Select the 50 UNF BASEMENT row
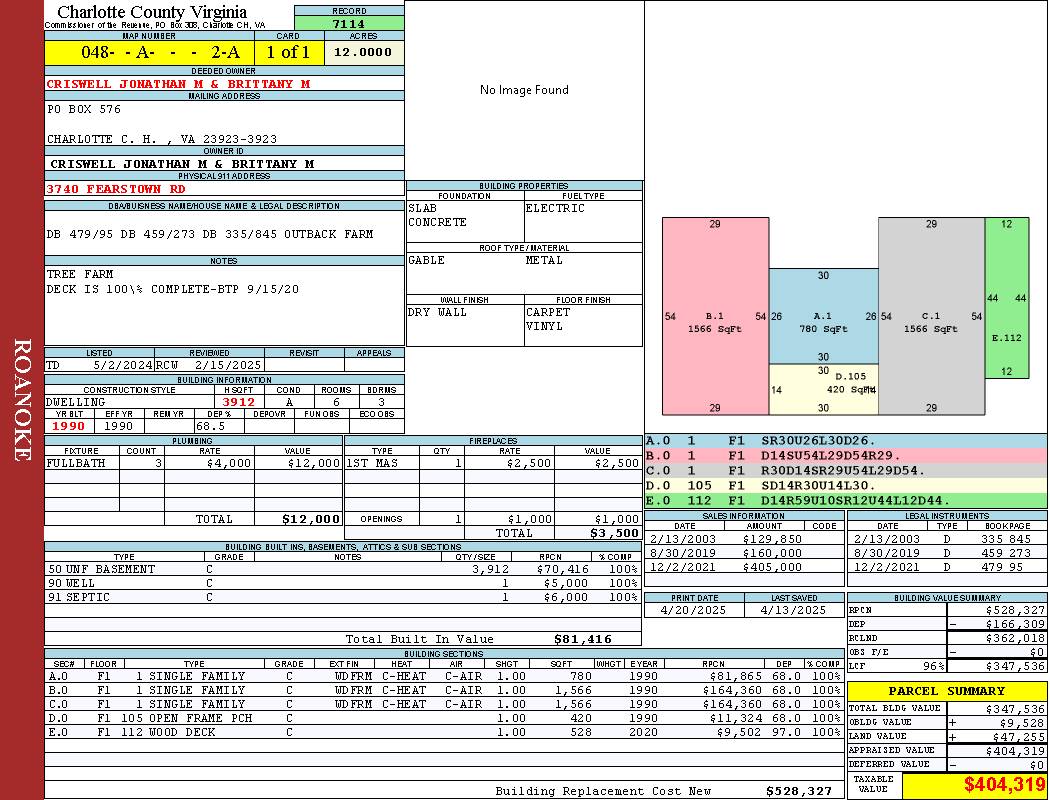This screenshot has width=1050, height=800. (x=343, y=569)
